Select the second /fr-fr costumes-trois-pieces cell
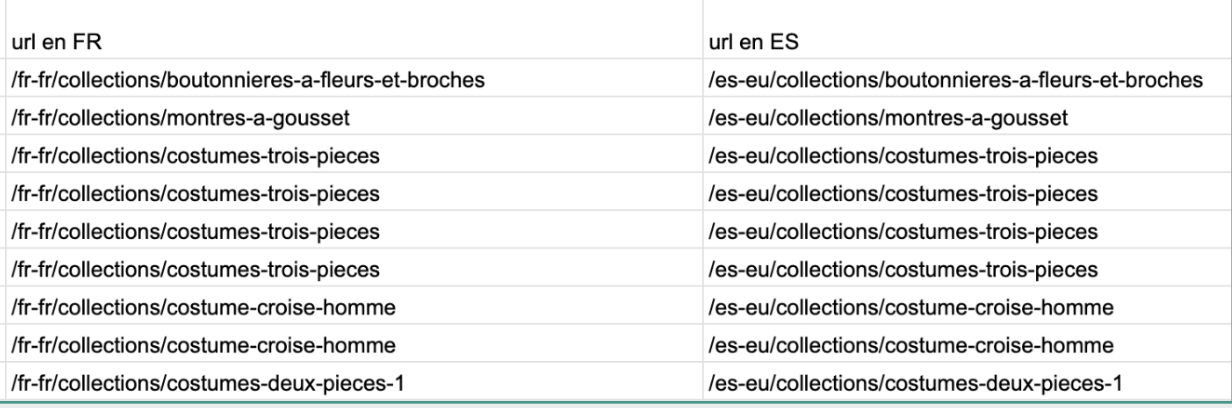The height and width of the screenshot is (408, 1232). coord(350,193)
